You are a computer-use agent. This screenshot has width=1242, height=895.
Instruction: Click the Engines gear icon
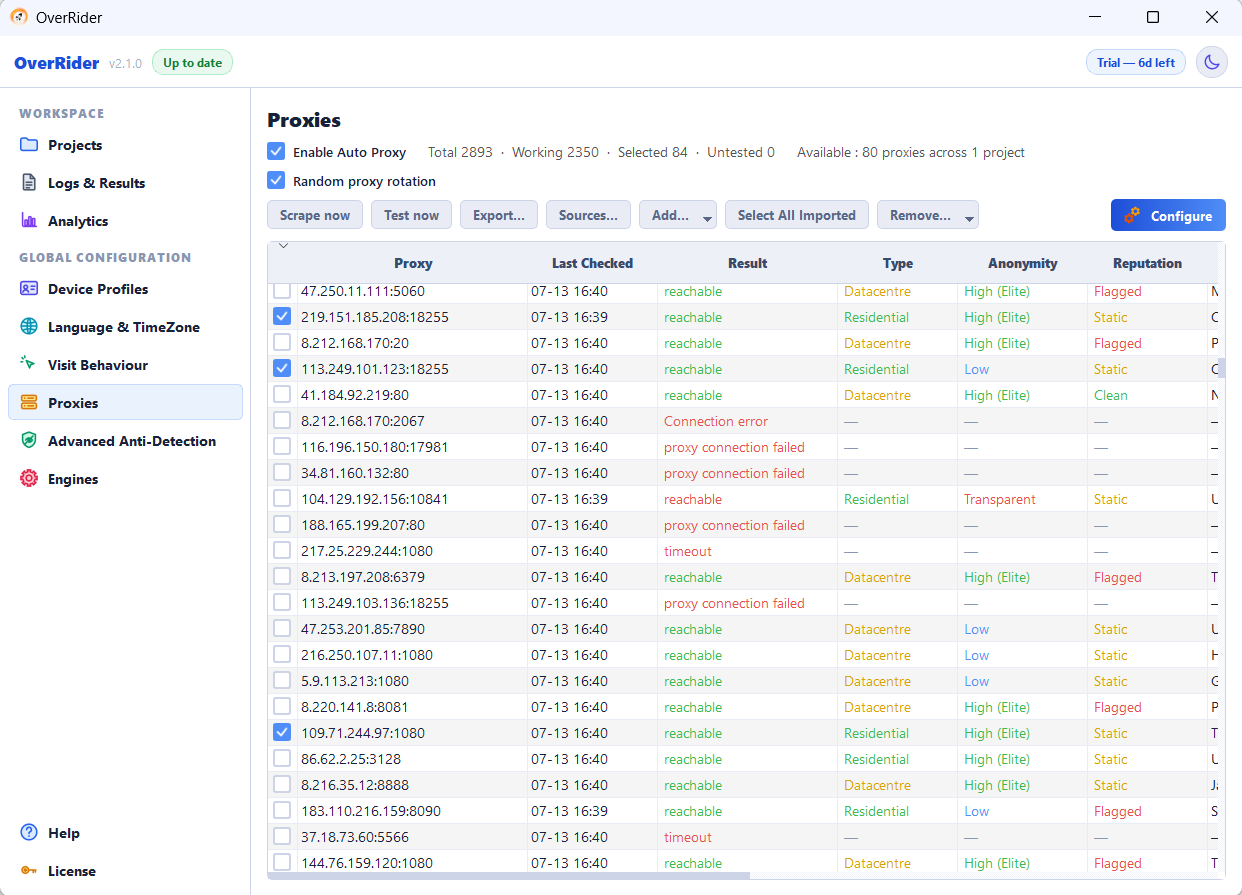coord(29,479)
